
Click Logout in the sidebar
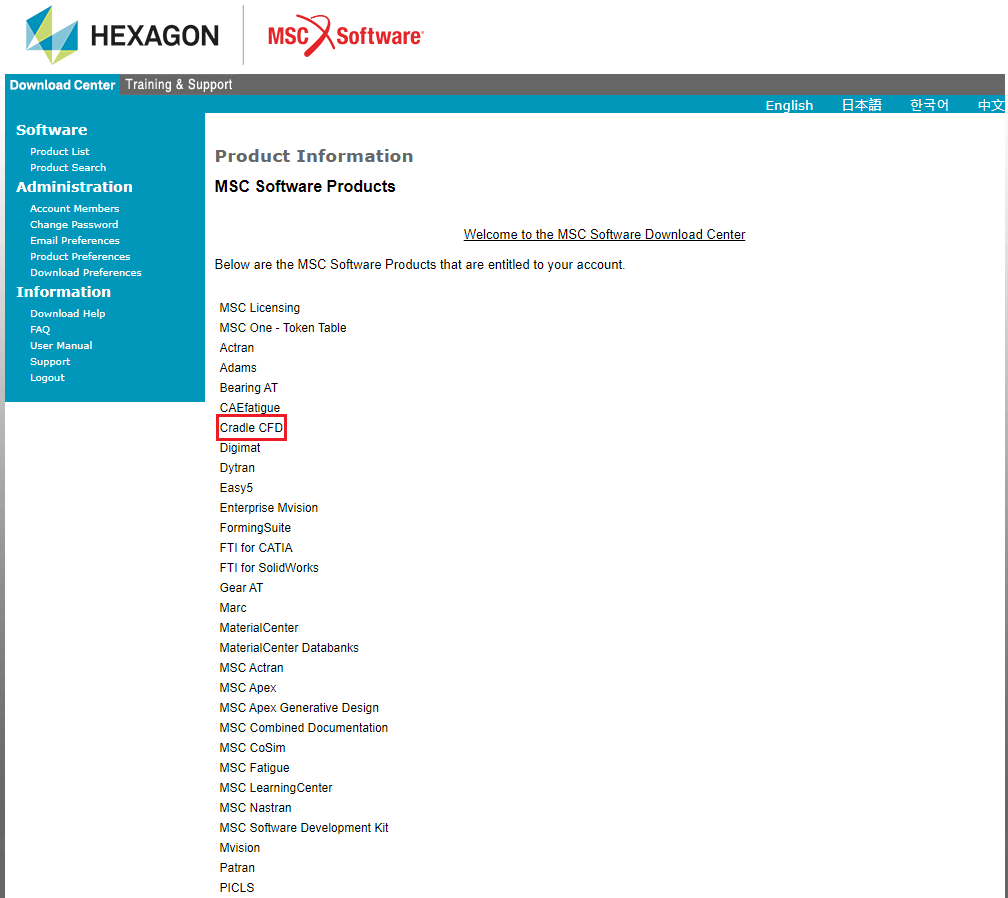click(x=47, y=378)
